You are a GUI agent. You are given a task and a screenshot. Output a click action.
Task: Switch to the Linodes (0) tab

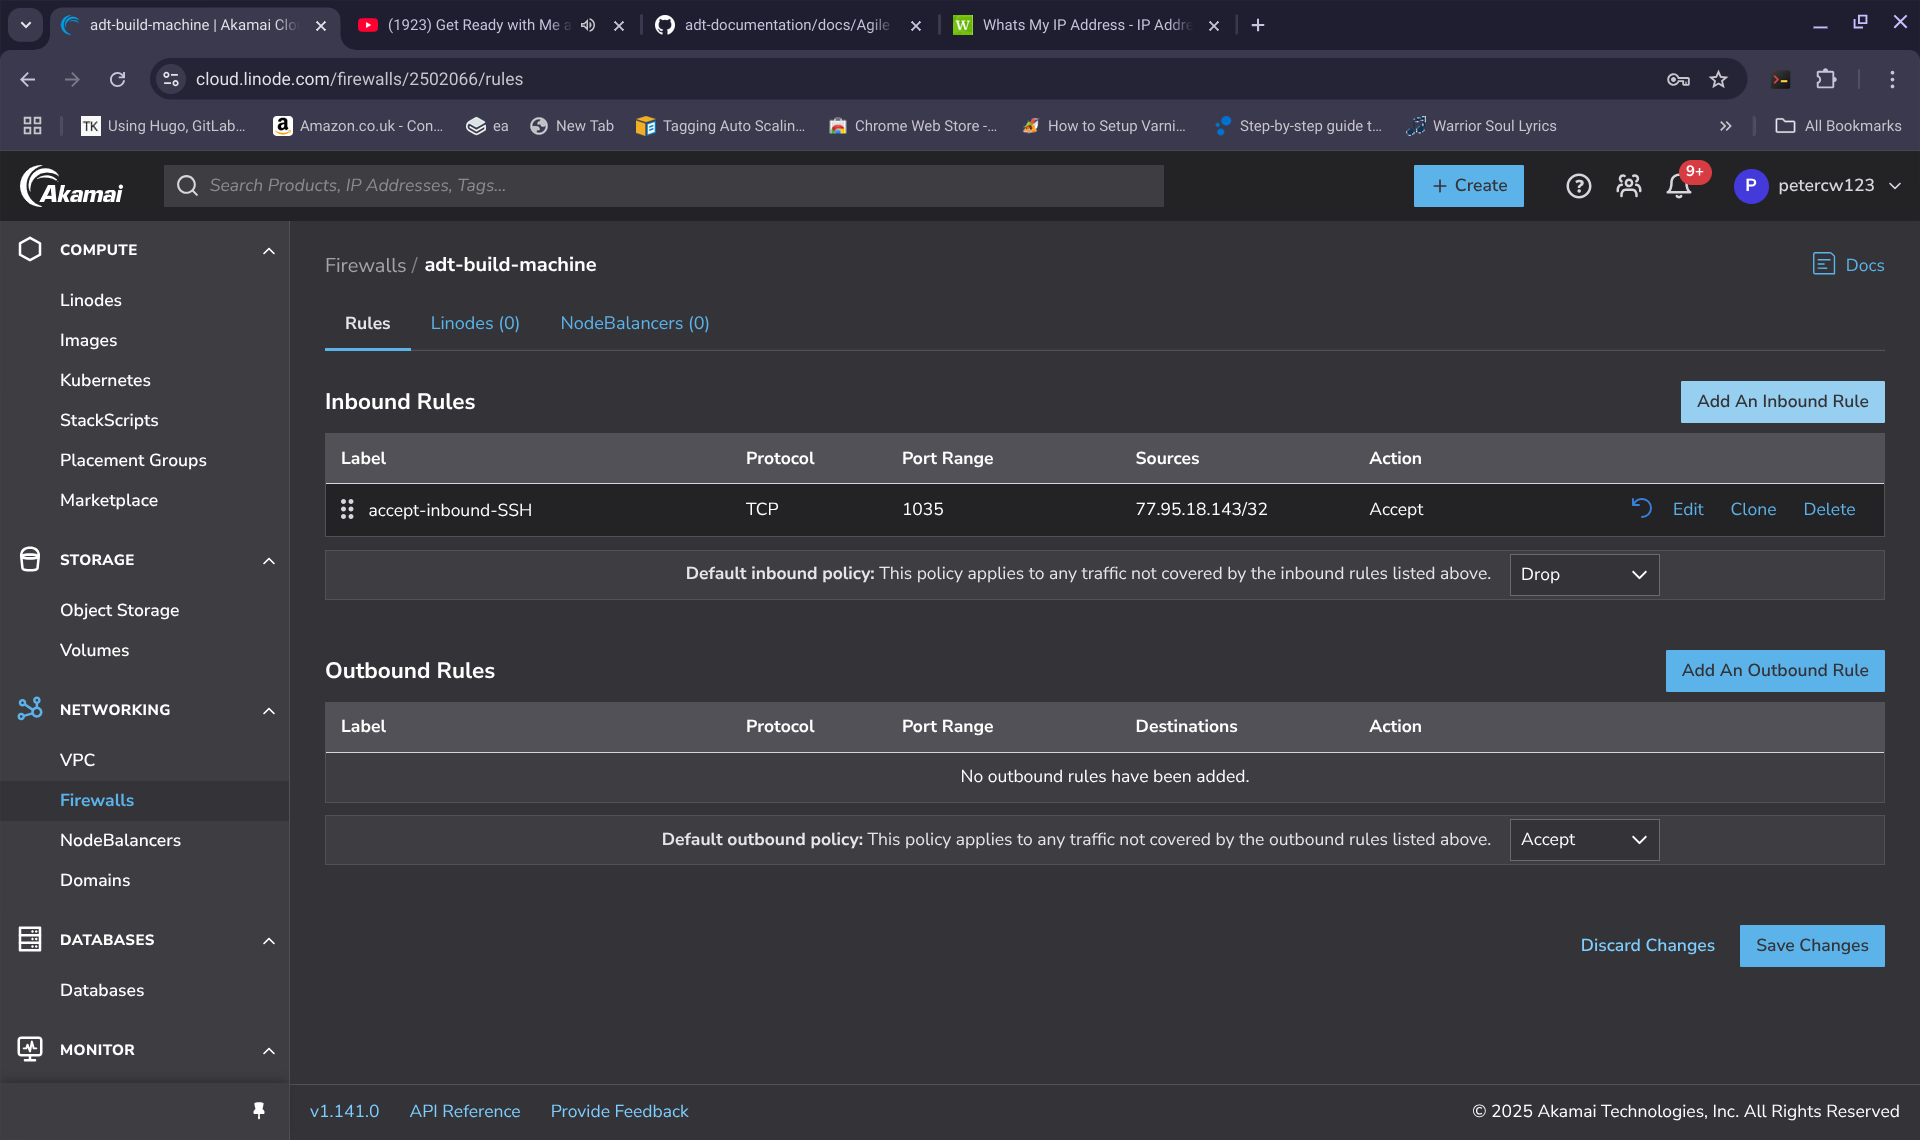[x=475, y=323]
